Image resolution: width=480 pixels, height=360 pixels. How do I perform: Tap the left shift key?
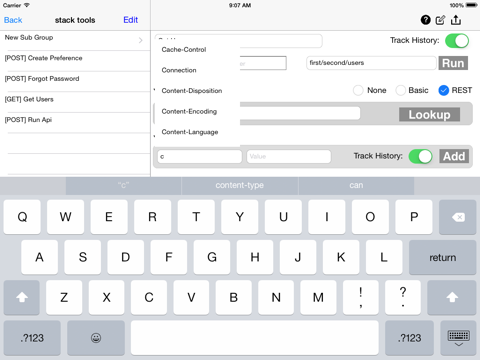point(22,297)
